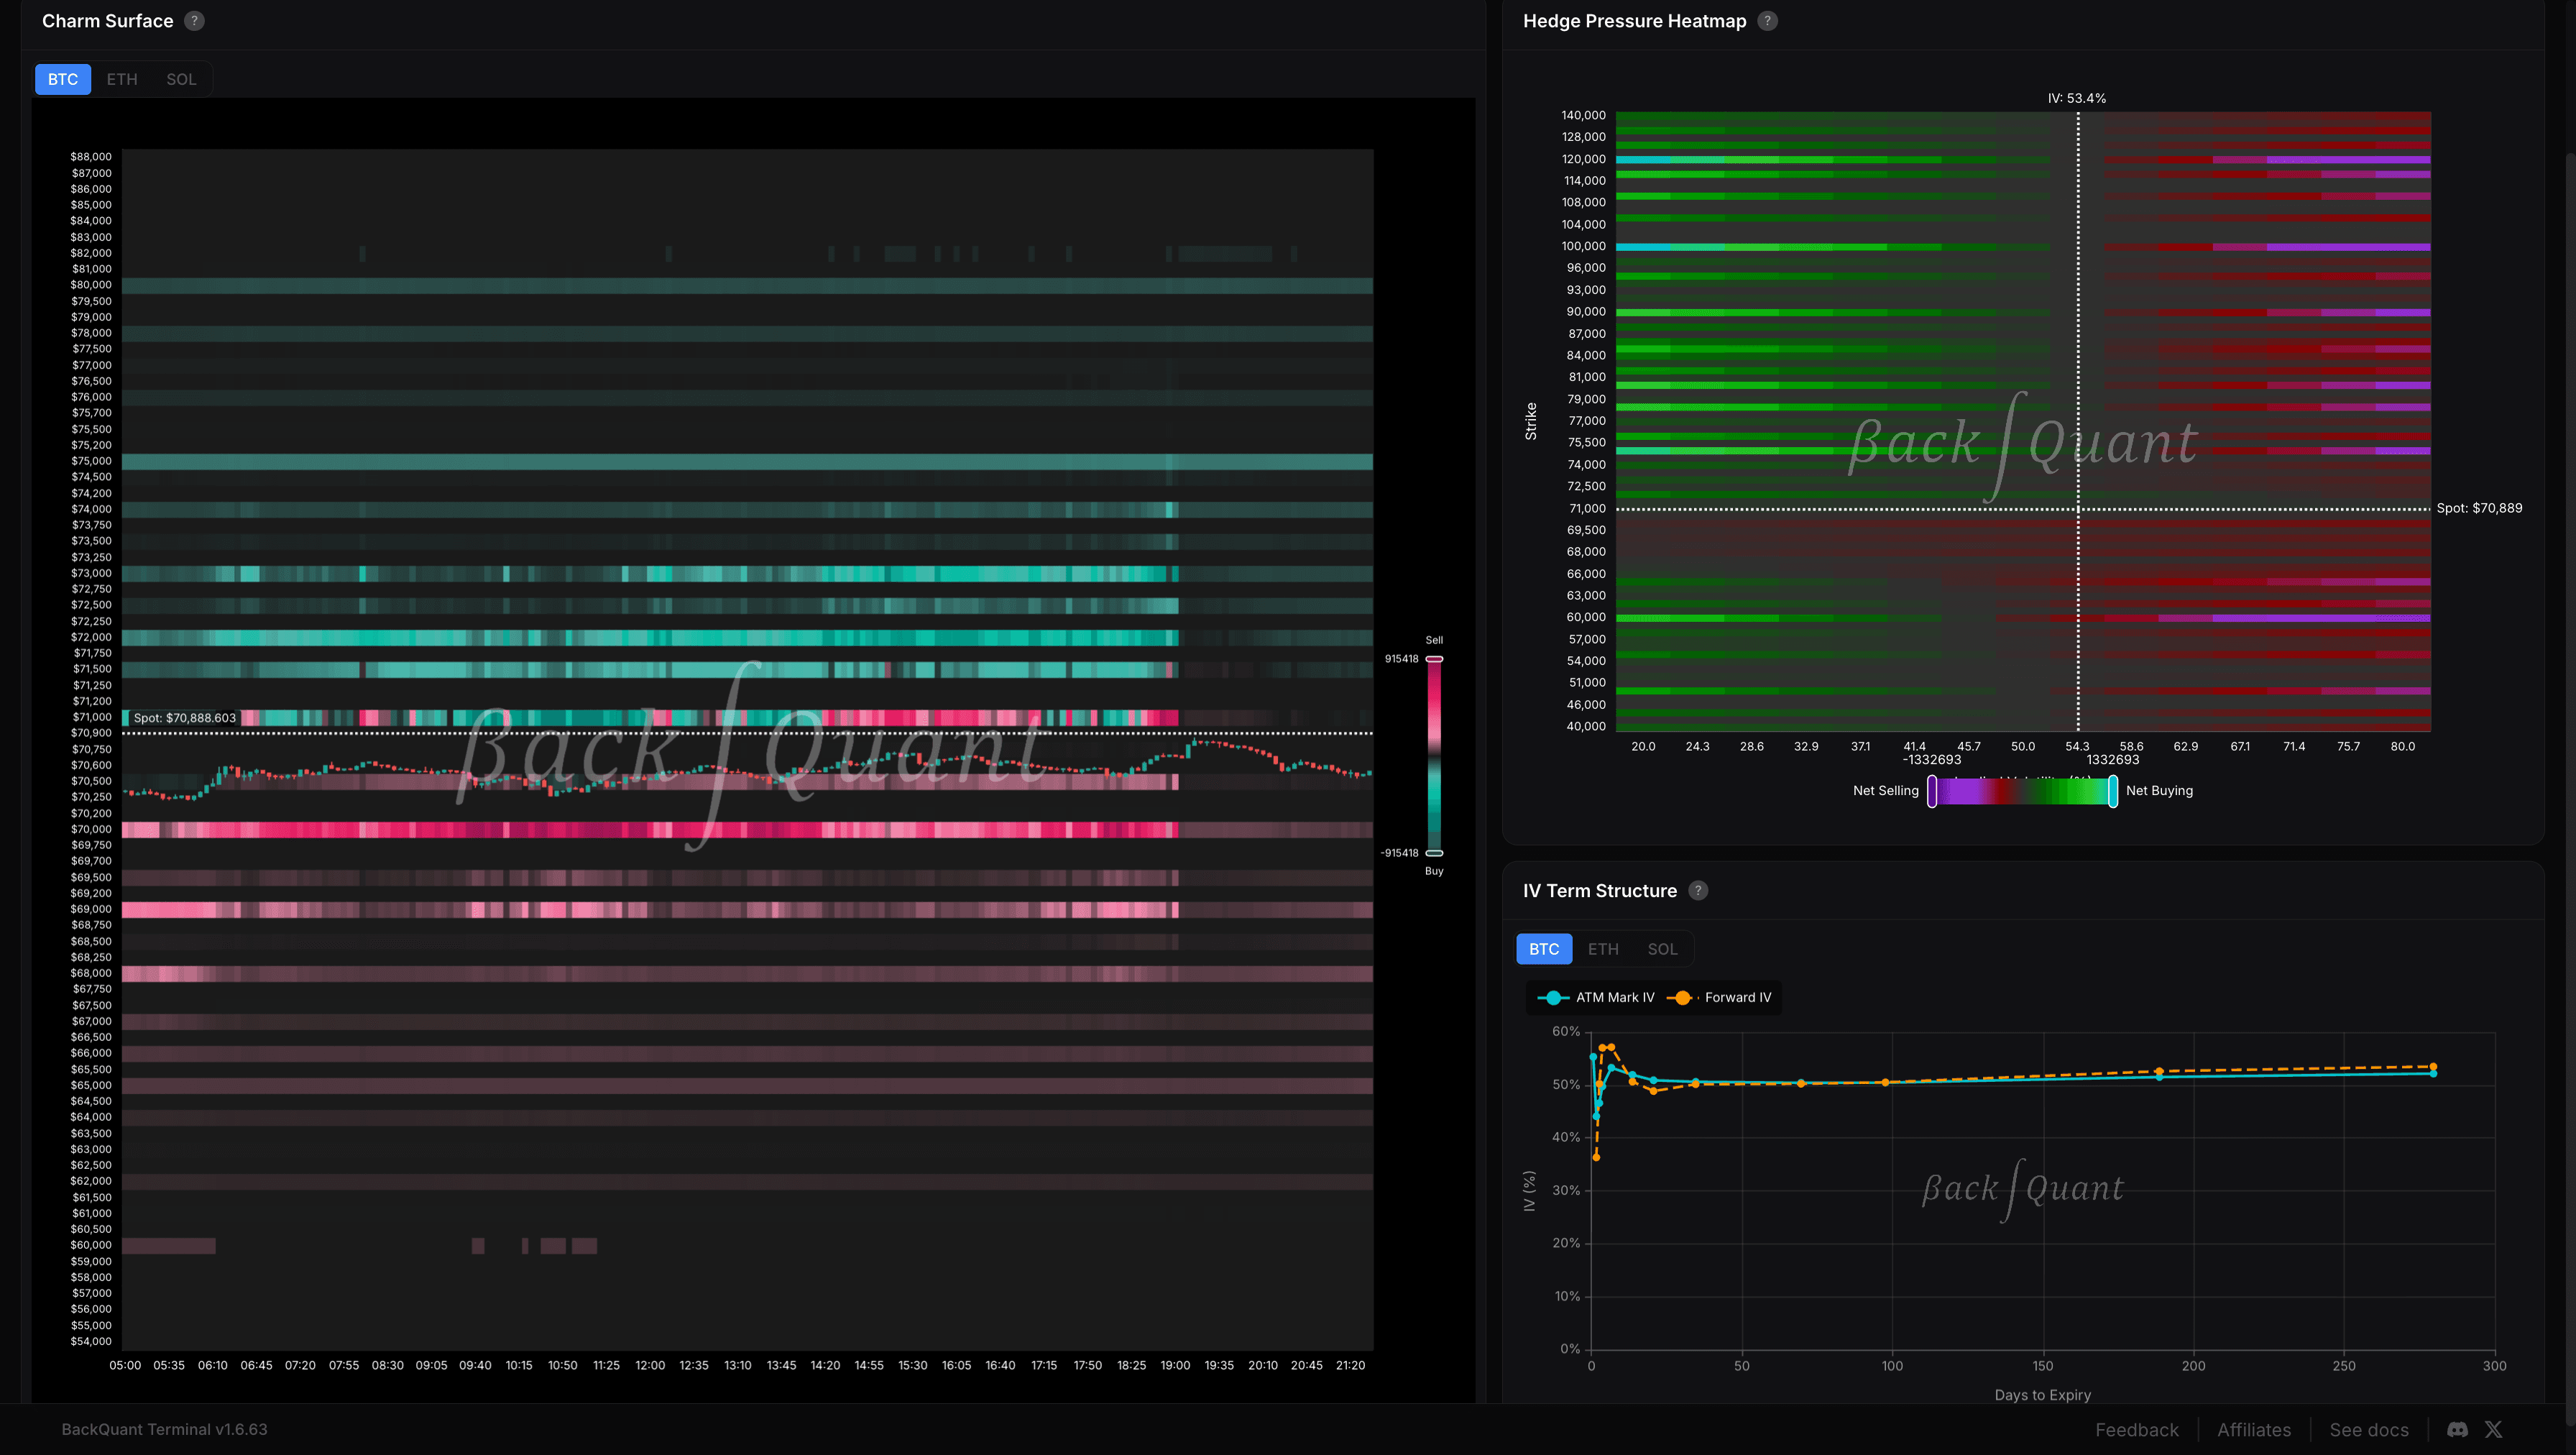Viewport: 2576px width, 1455px height.
Task: Open the Discord community icon
Action: 2457,1429
